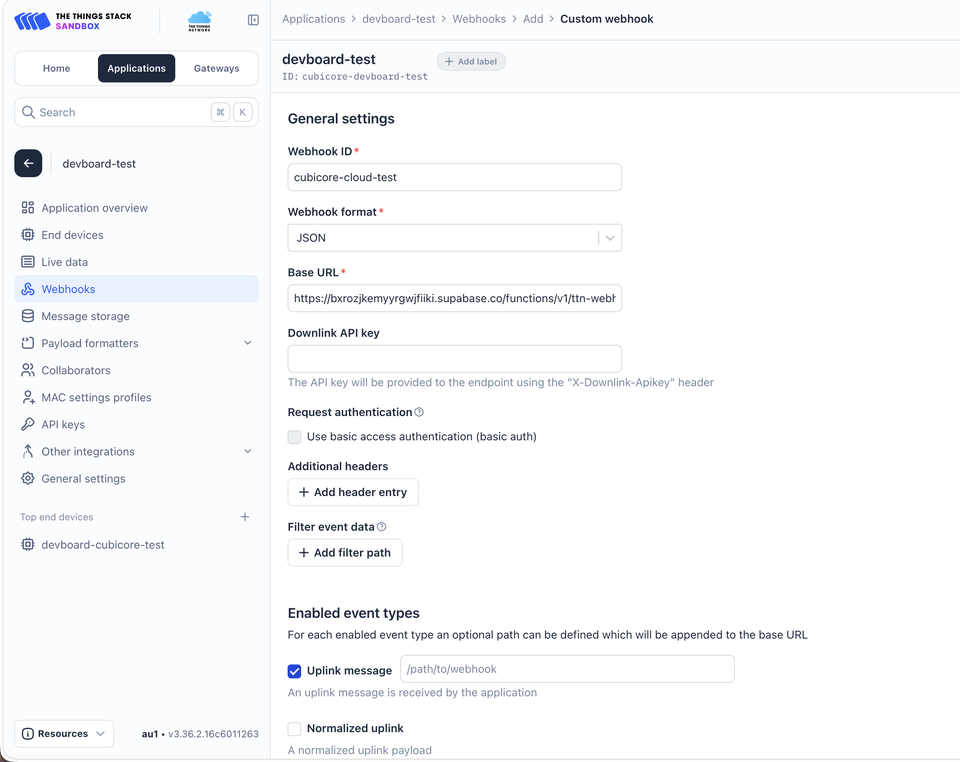The width and height of the screenshot is (960, 762).
Task: Click the Application overview grid icon
Action: (28, 207)
